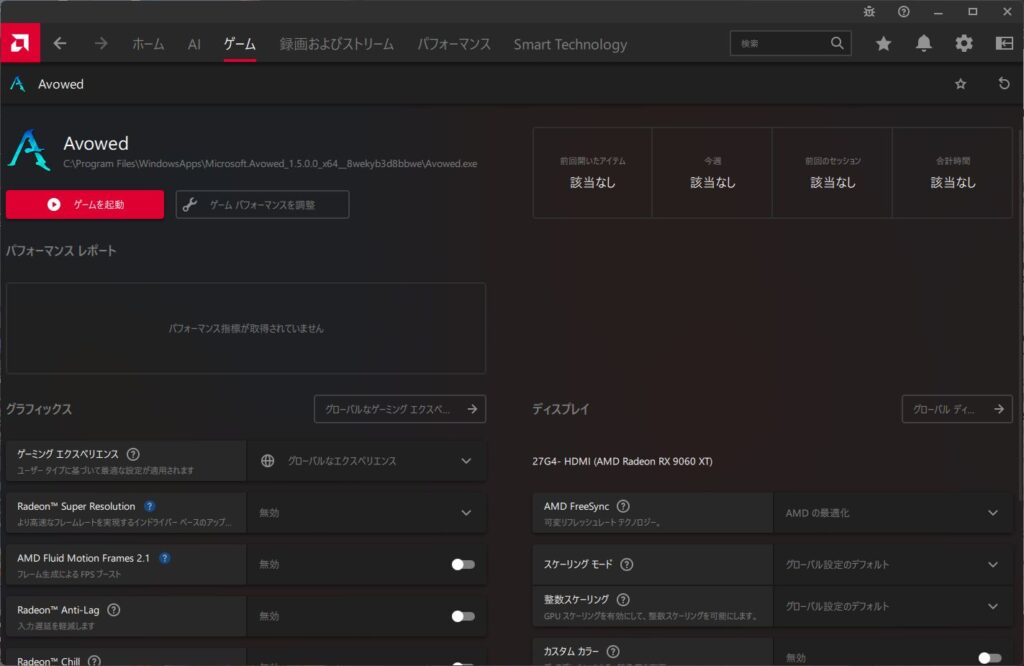Open パフォーマンス tab
Screen dimensions: 1024x666
pyautogui.click(x=454, y=44)
